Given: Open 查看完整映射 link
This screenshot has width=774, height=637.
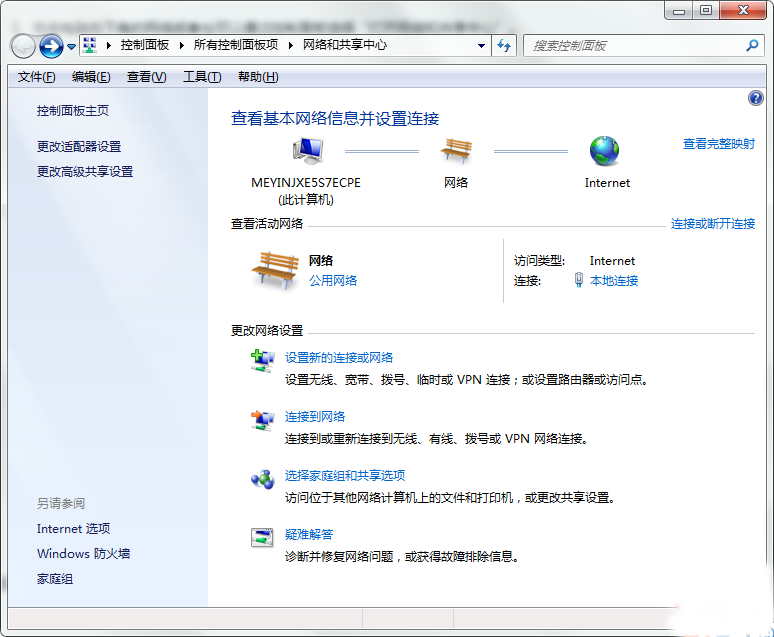Looking at the screenshot, I should pyautogui.click(x=718, y=144).
